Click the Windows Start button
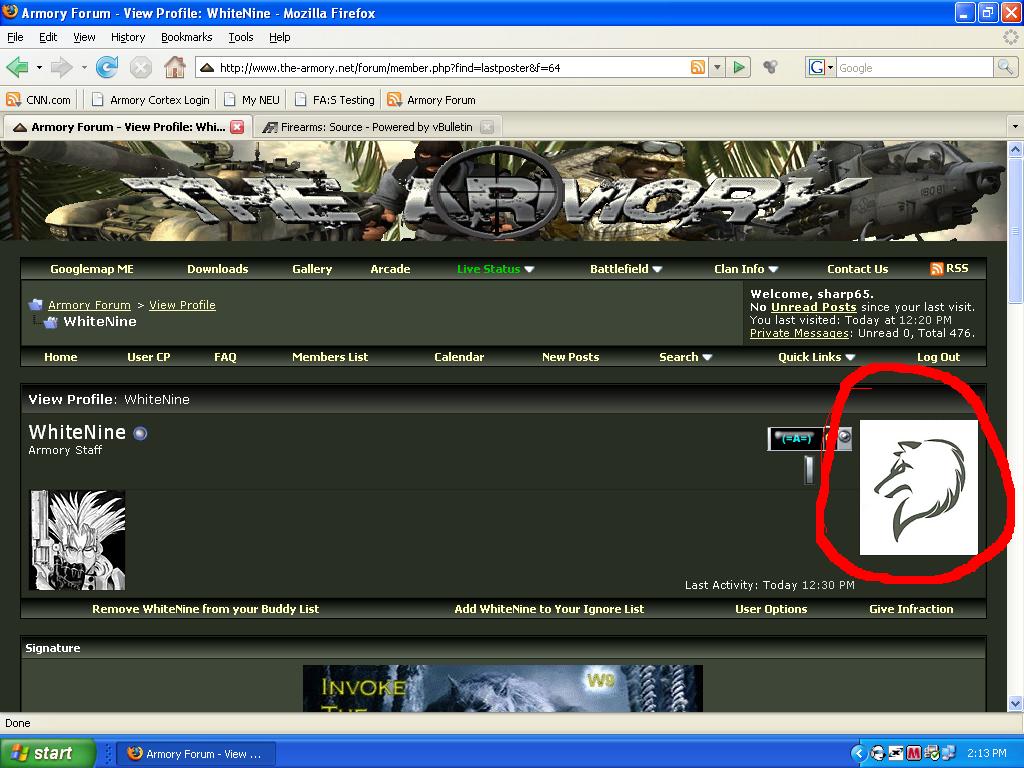 pos(47,753)
